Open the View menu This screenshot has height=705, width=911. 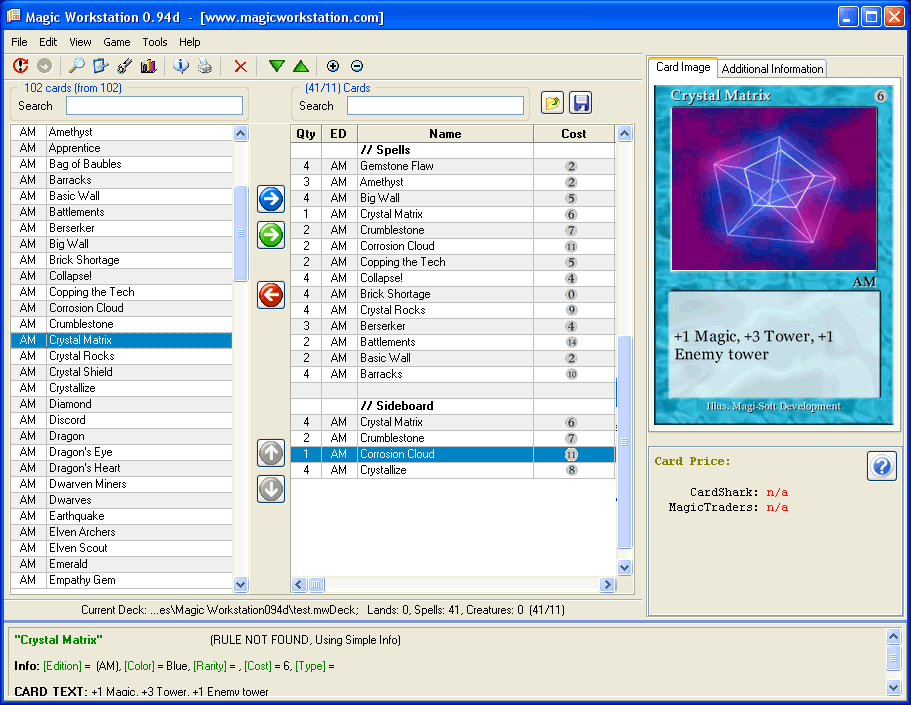(80, 42)
